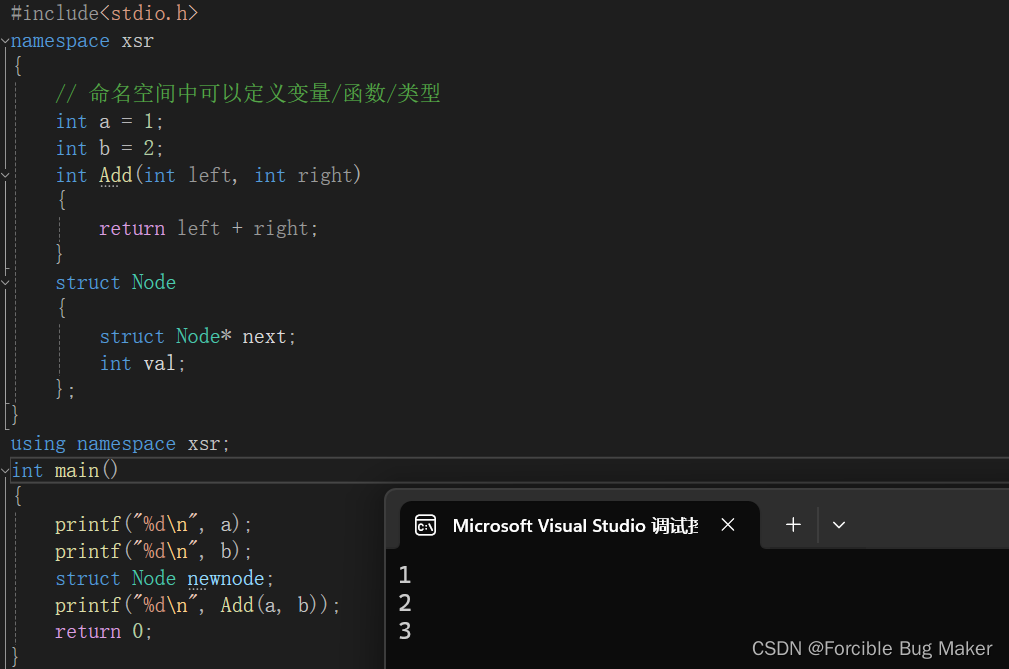The height and width of the screenshot is (669, 1009).
Task: Click the console icon in the terminal tab
Action: point(425,525)
